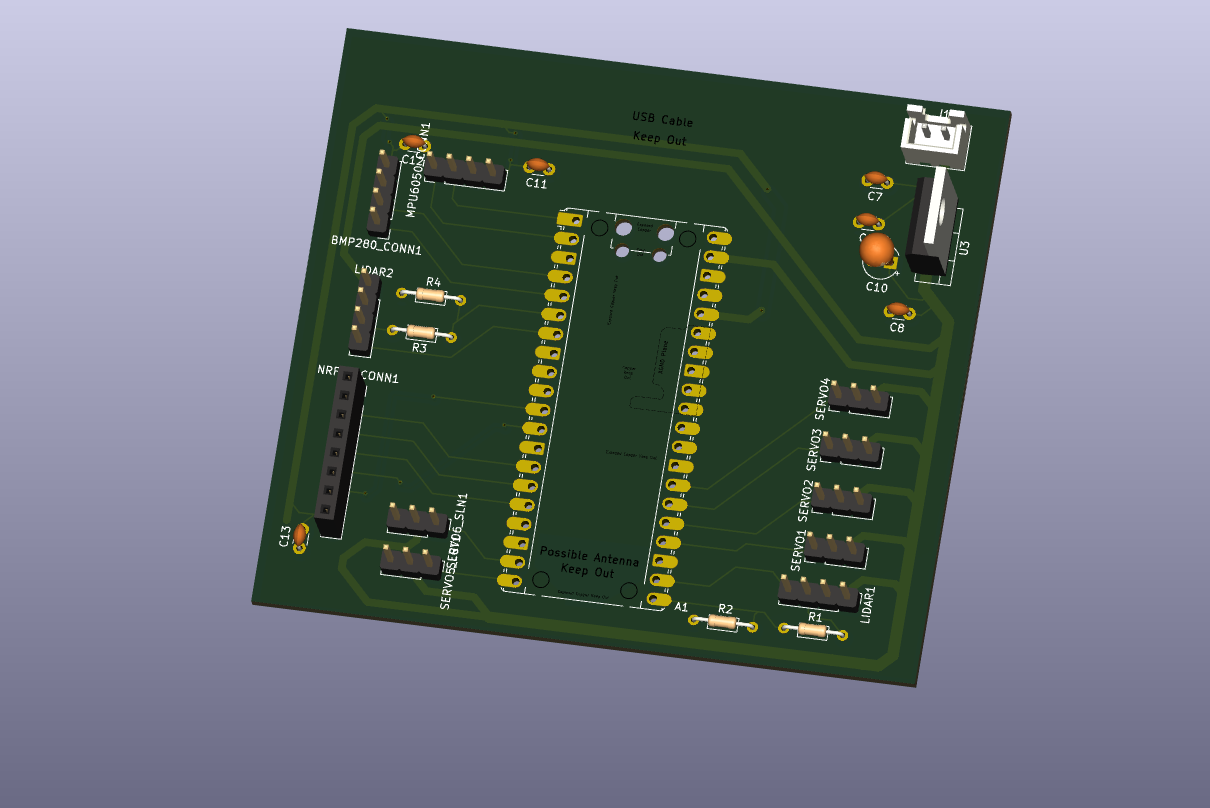
Task: Click the SERVO4 pin header
Action: click(x=860, y=398)
